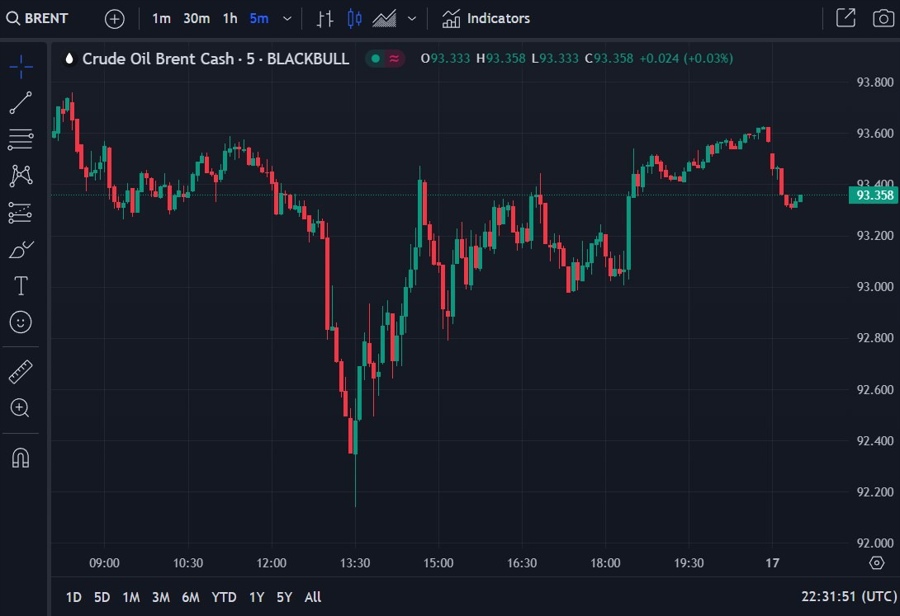Select the crosshair cursor tool
Viewport: 900px width, 616px height.
coord(21,67)
